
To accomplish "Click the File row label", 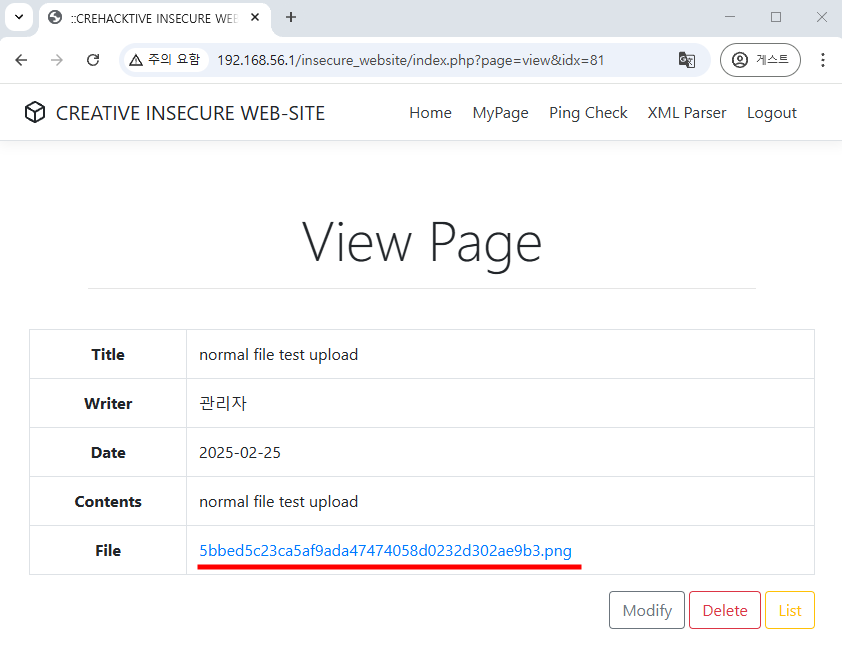I will click(x=108, y=551).
